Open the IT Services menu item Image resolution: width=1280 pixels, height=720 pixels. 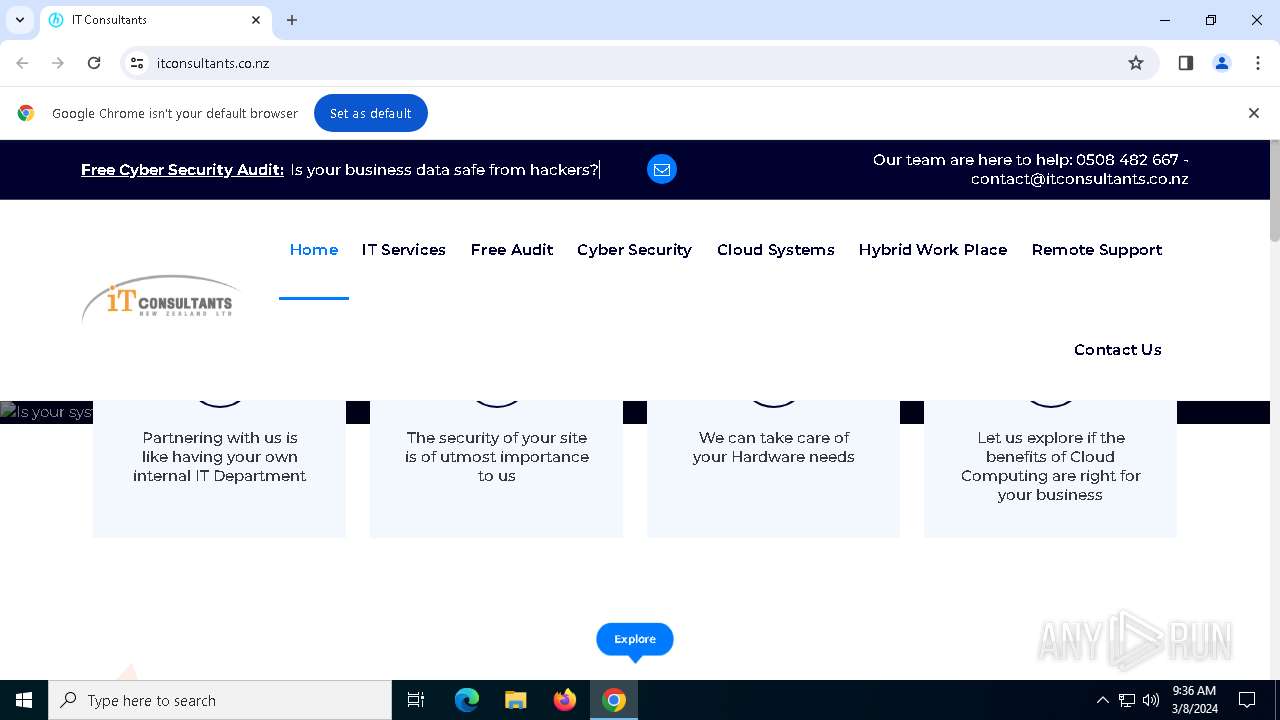click(x=404, y=250)
